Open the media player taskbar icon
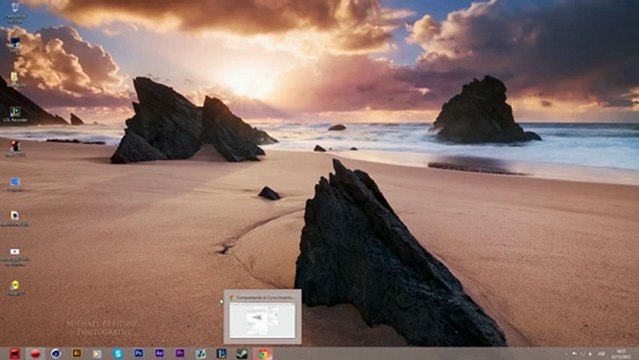Viewport: 639px width, 360px height. (97, 353)
